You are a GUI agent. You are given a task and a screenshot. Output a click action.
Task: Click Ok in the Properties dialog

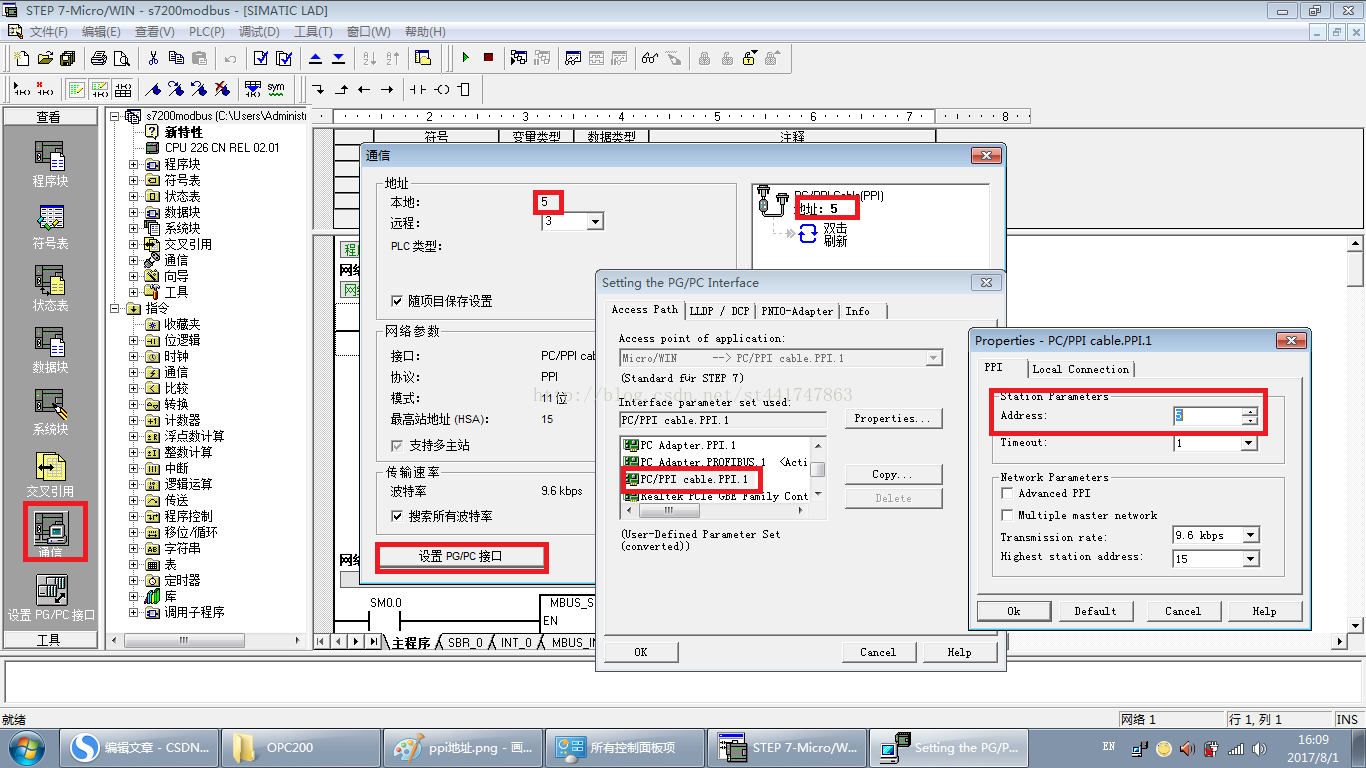pyautogui.click(x=1013, y=611)
